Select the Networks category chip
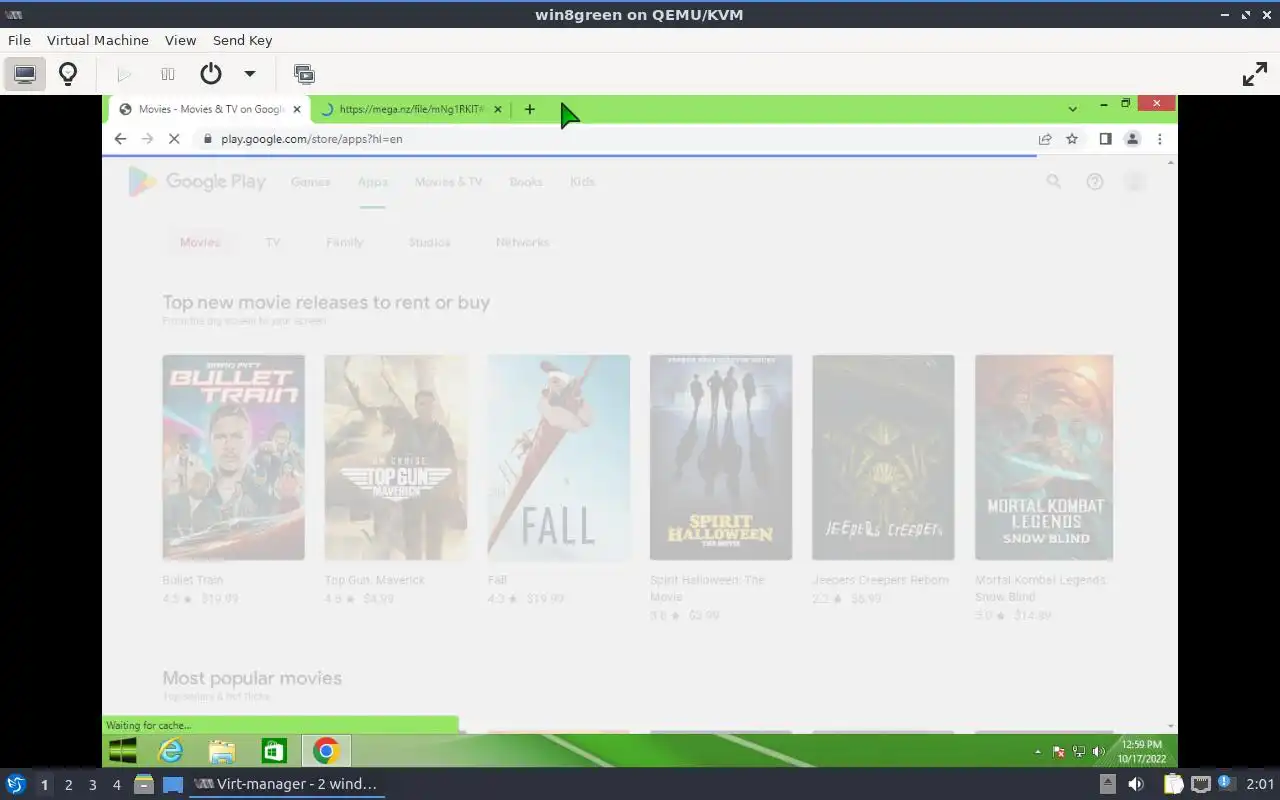 point(522,242)
